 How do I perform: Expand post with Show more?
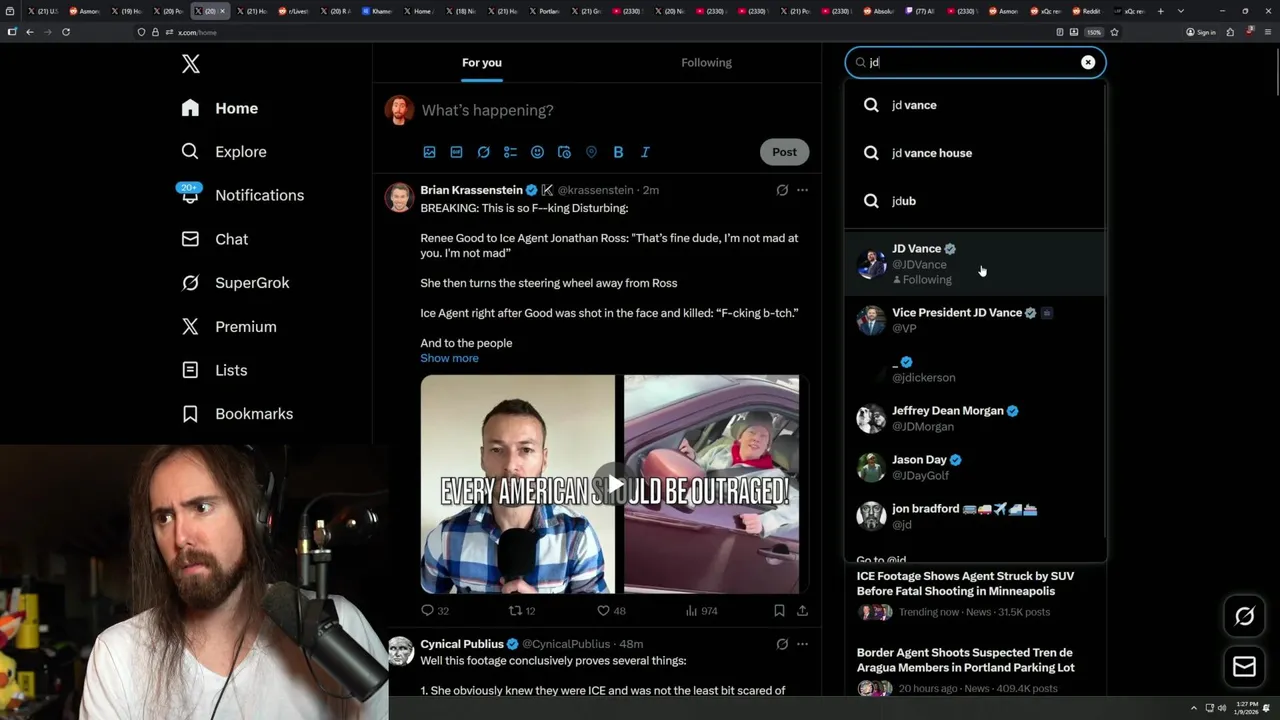(449, 358)
